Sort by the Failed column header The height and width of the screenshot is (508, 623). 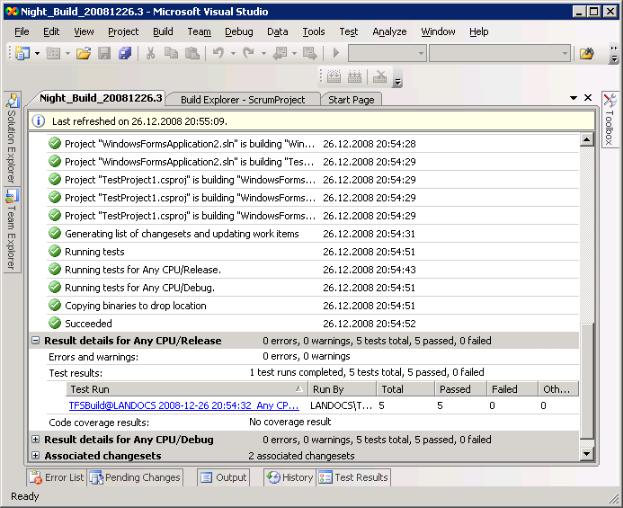512,389
